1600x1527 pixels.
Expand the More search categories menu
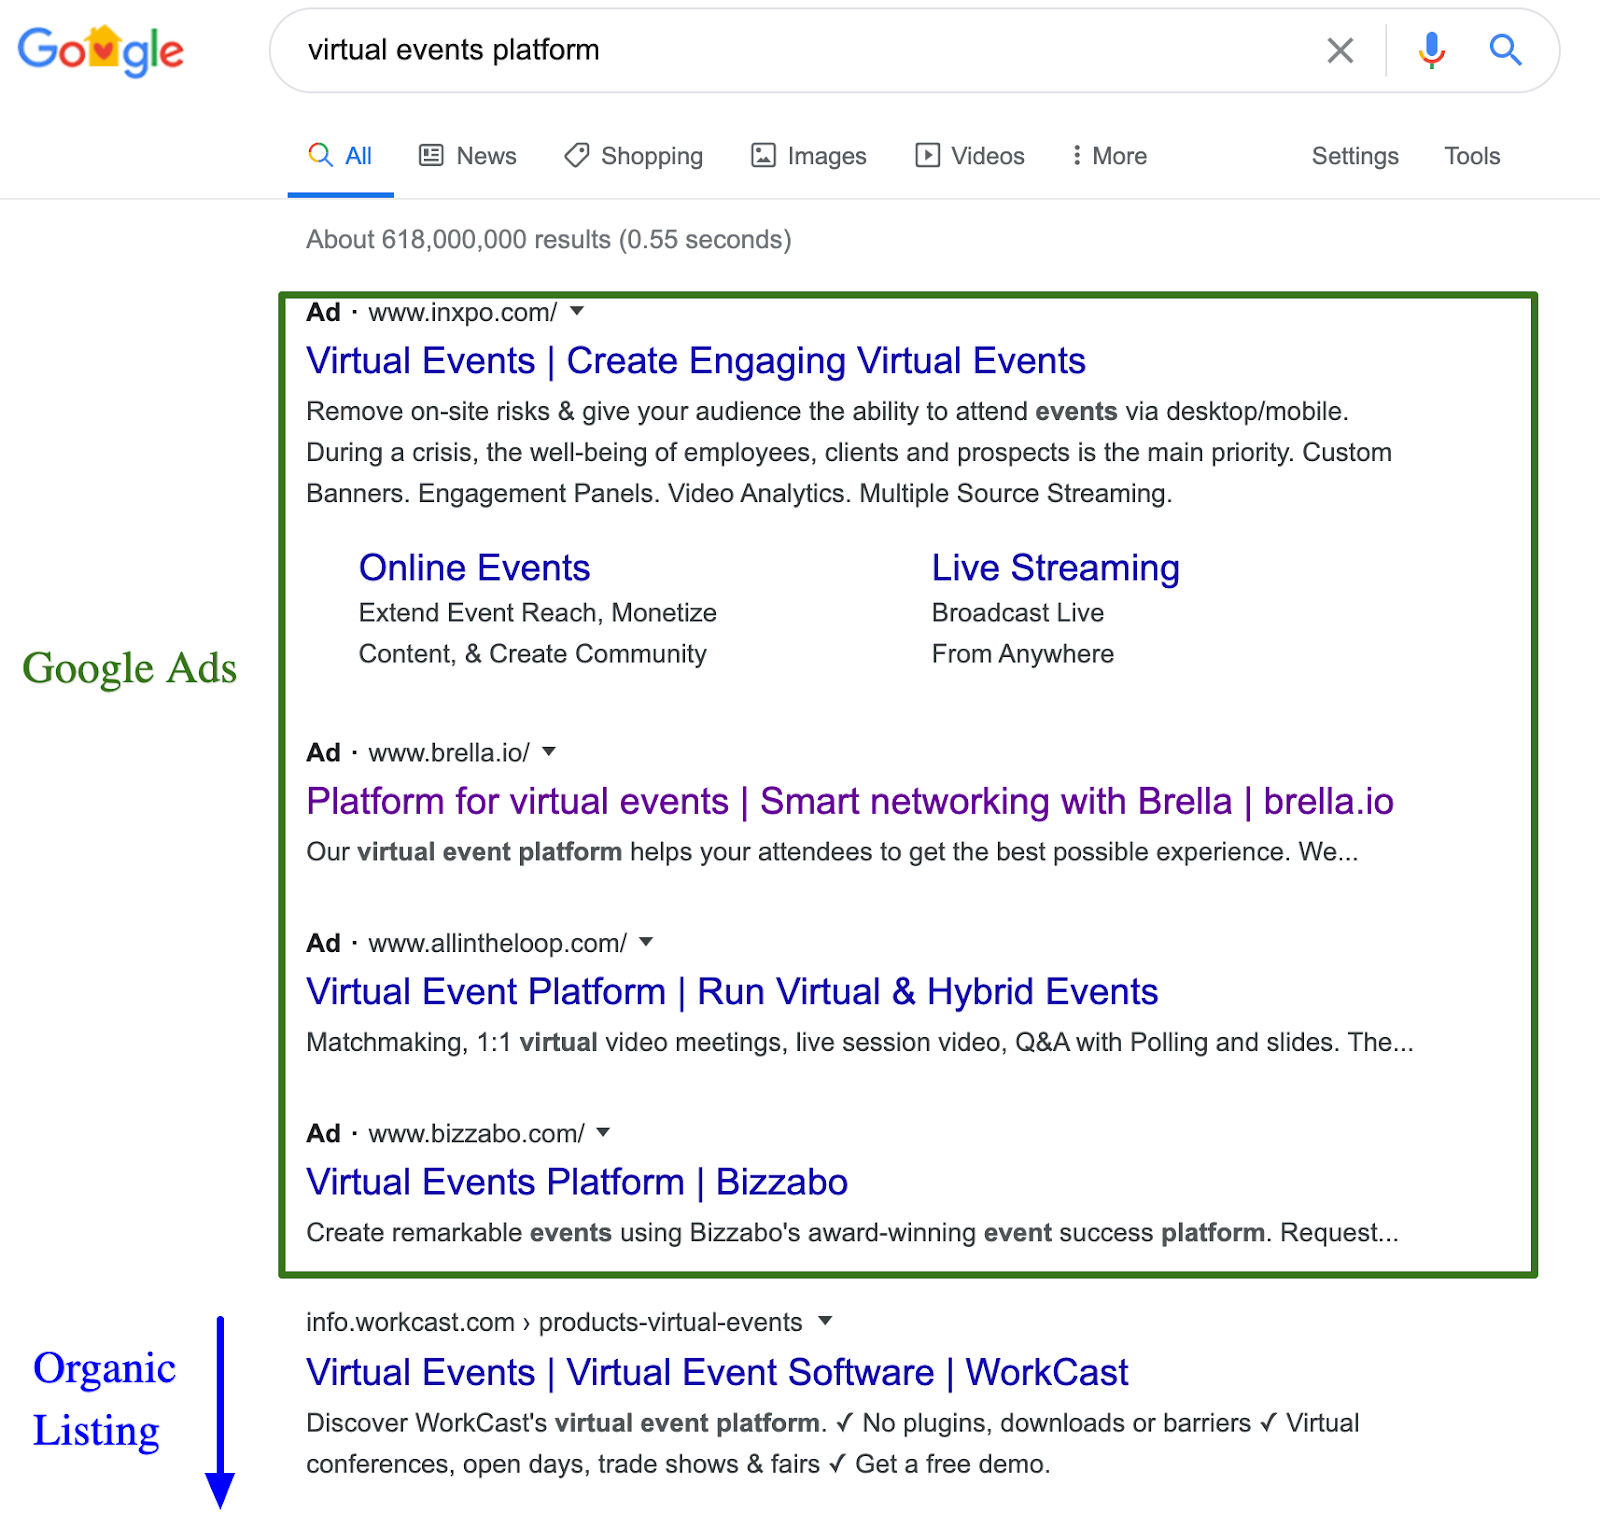point(1109,156)
